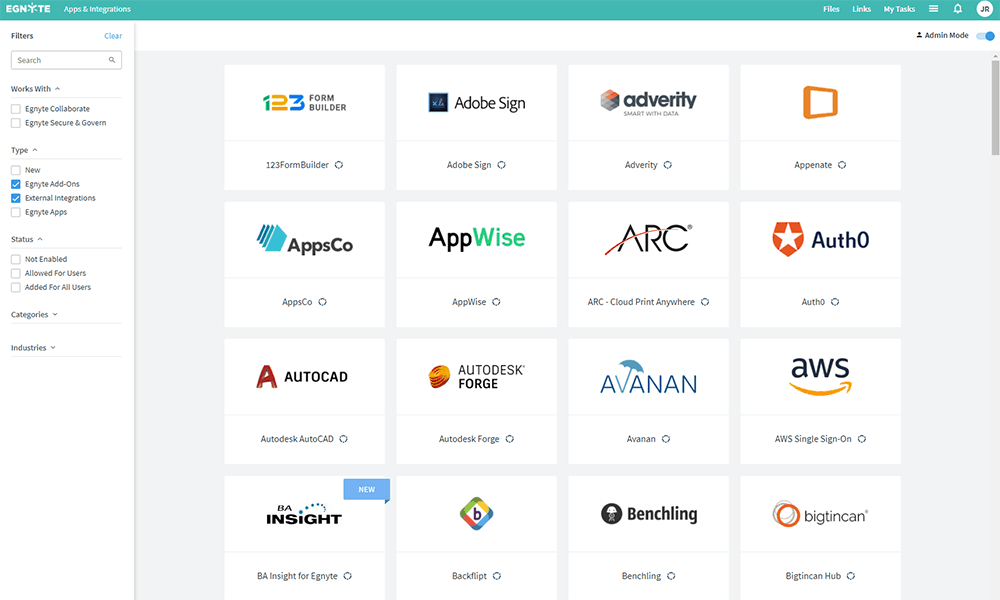The width and height of the screenshot is (1000, 600).
Task: Go to Links in the top navigation
Action: click(862, 9)
